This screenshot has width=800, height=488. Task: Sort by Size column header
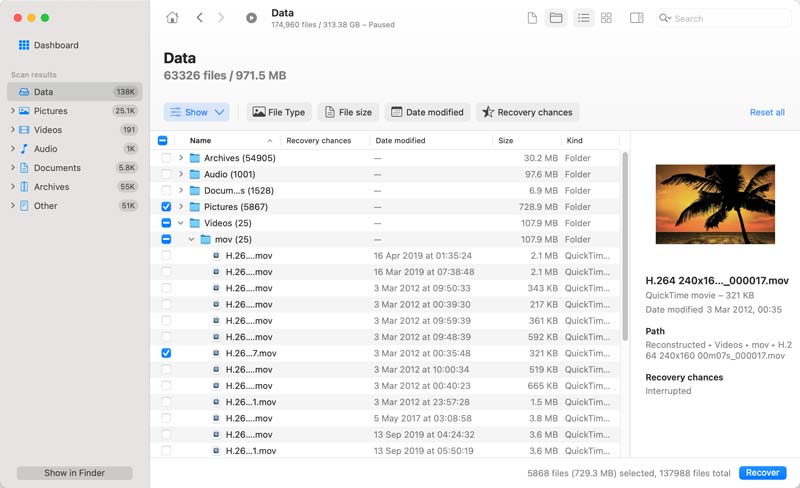(x=506, y=140)
